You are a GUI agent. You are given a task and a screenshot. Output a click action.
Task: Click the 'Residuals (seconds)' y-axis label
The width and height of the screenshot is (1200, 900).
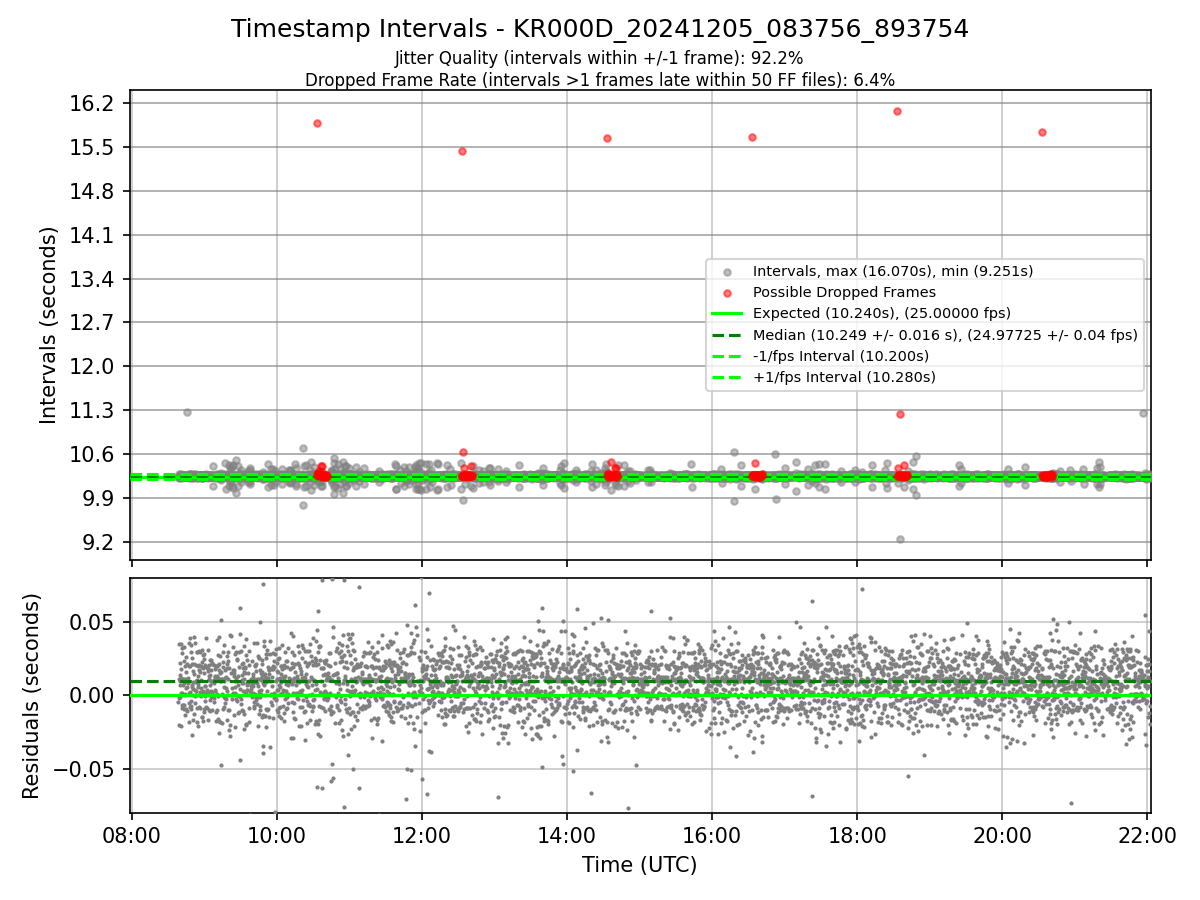click(x=32, y=696)
